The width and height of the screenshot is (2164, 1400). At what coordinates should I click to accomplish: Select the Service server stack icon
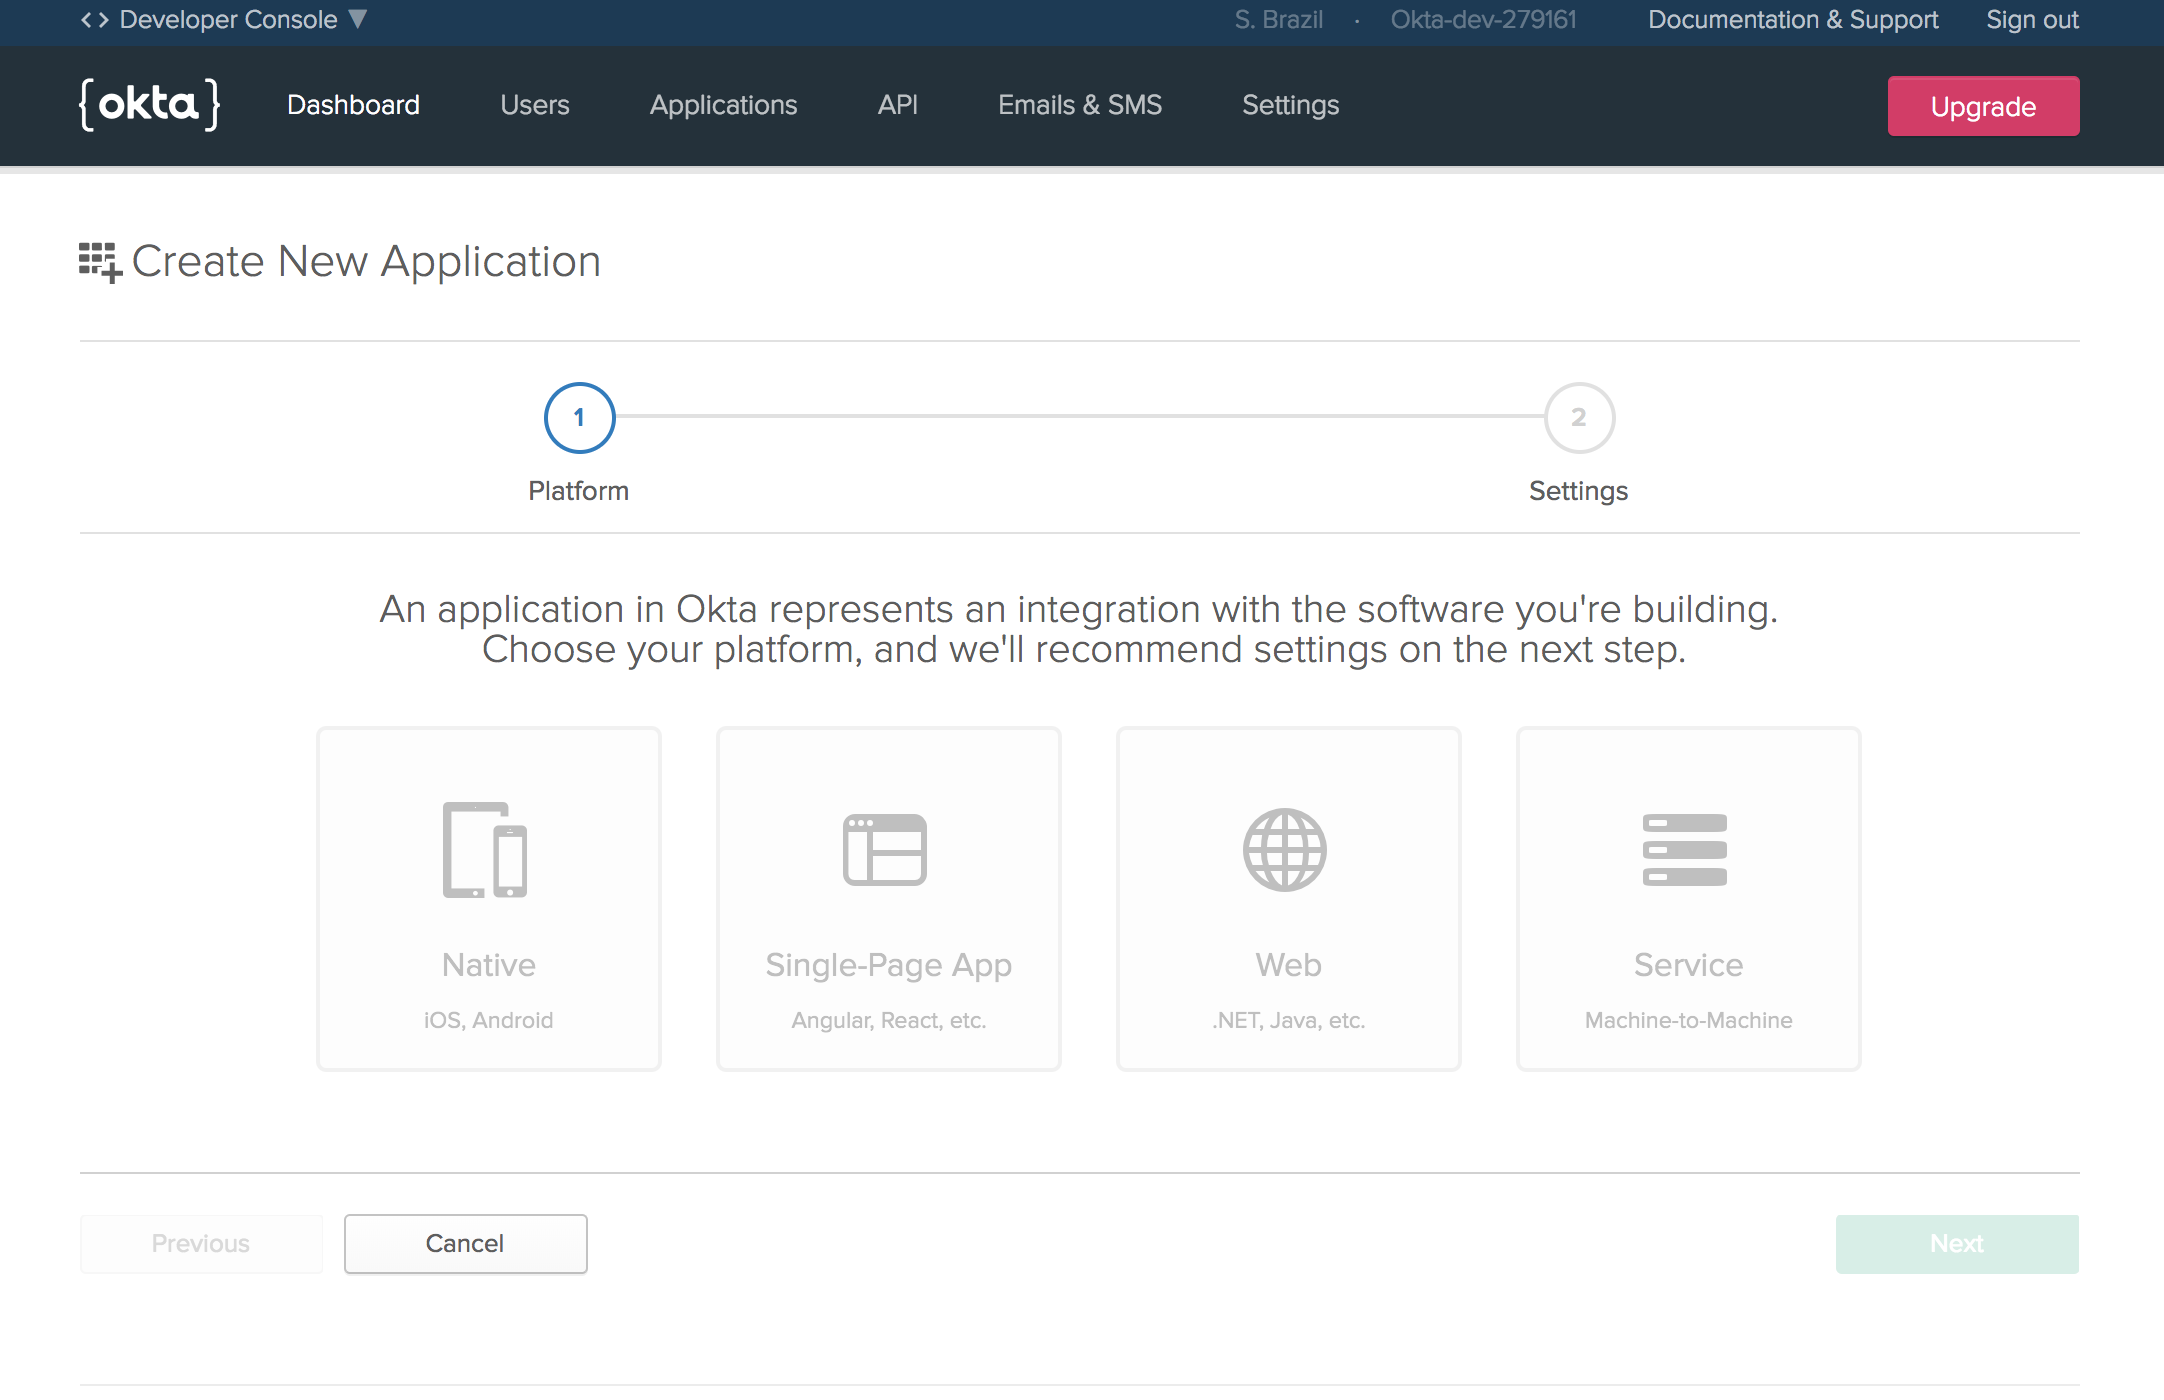[x=1685, y=850]
